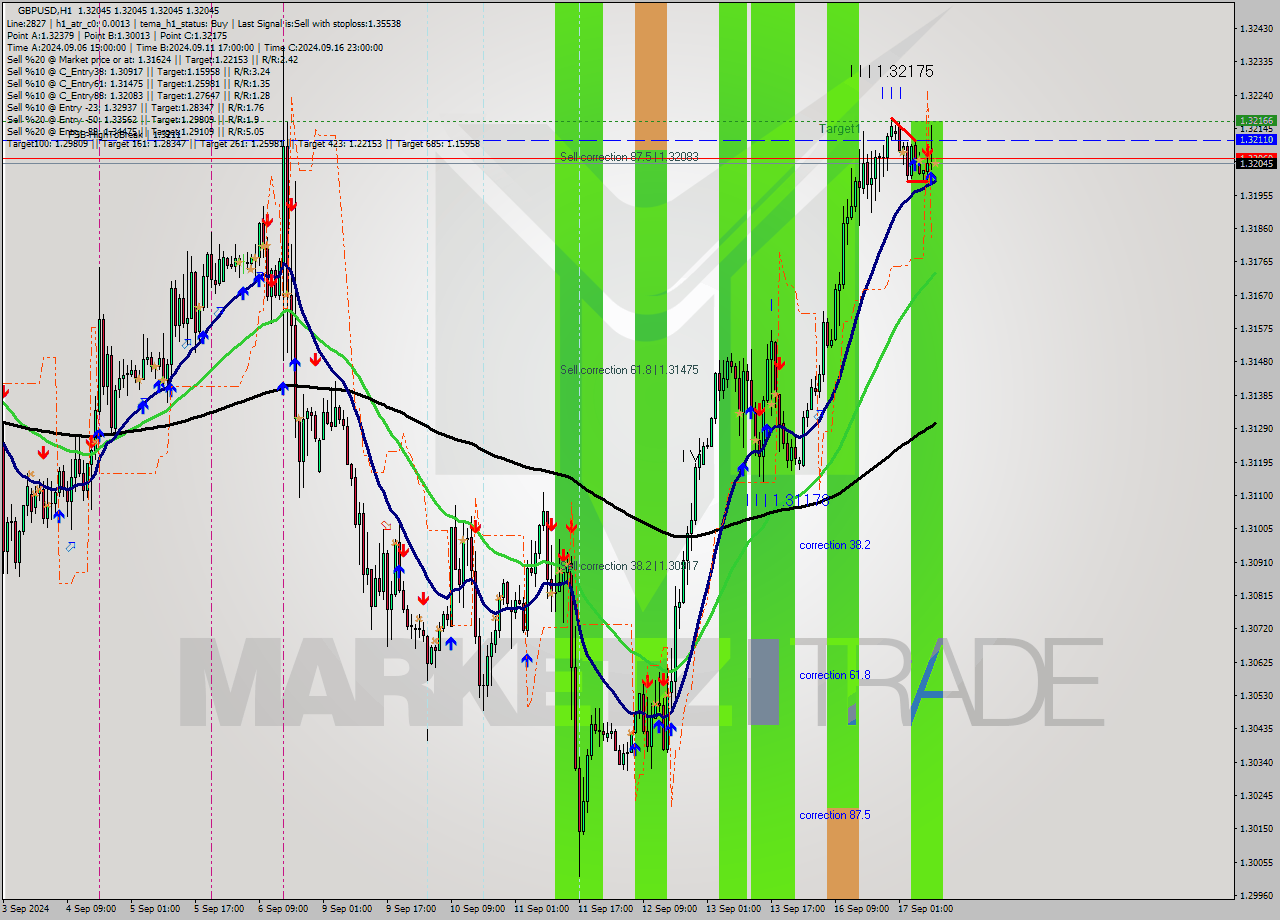This screenshot has width=1280, height=920.
Task: Click the gray-blue rectangle near 'correction 61.8'
Action: (x=764, y=682)
